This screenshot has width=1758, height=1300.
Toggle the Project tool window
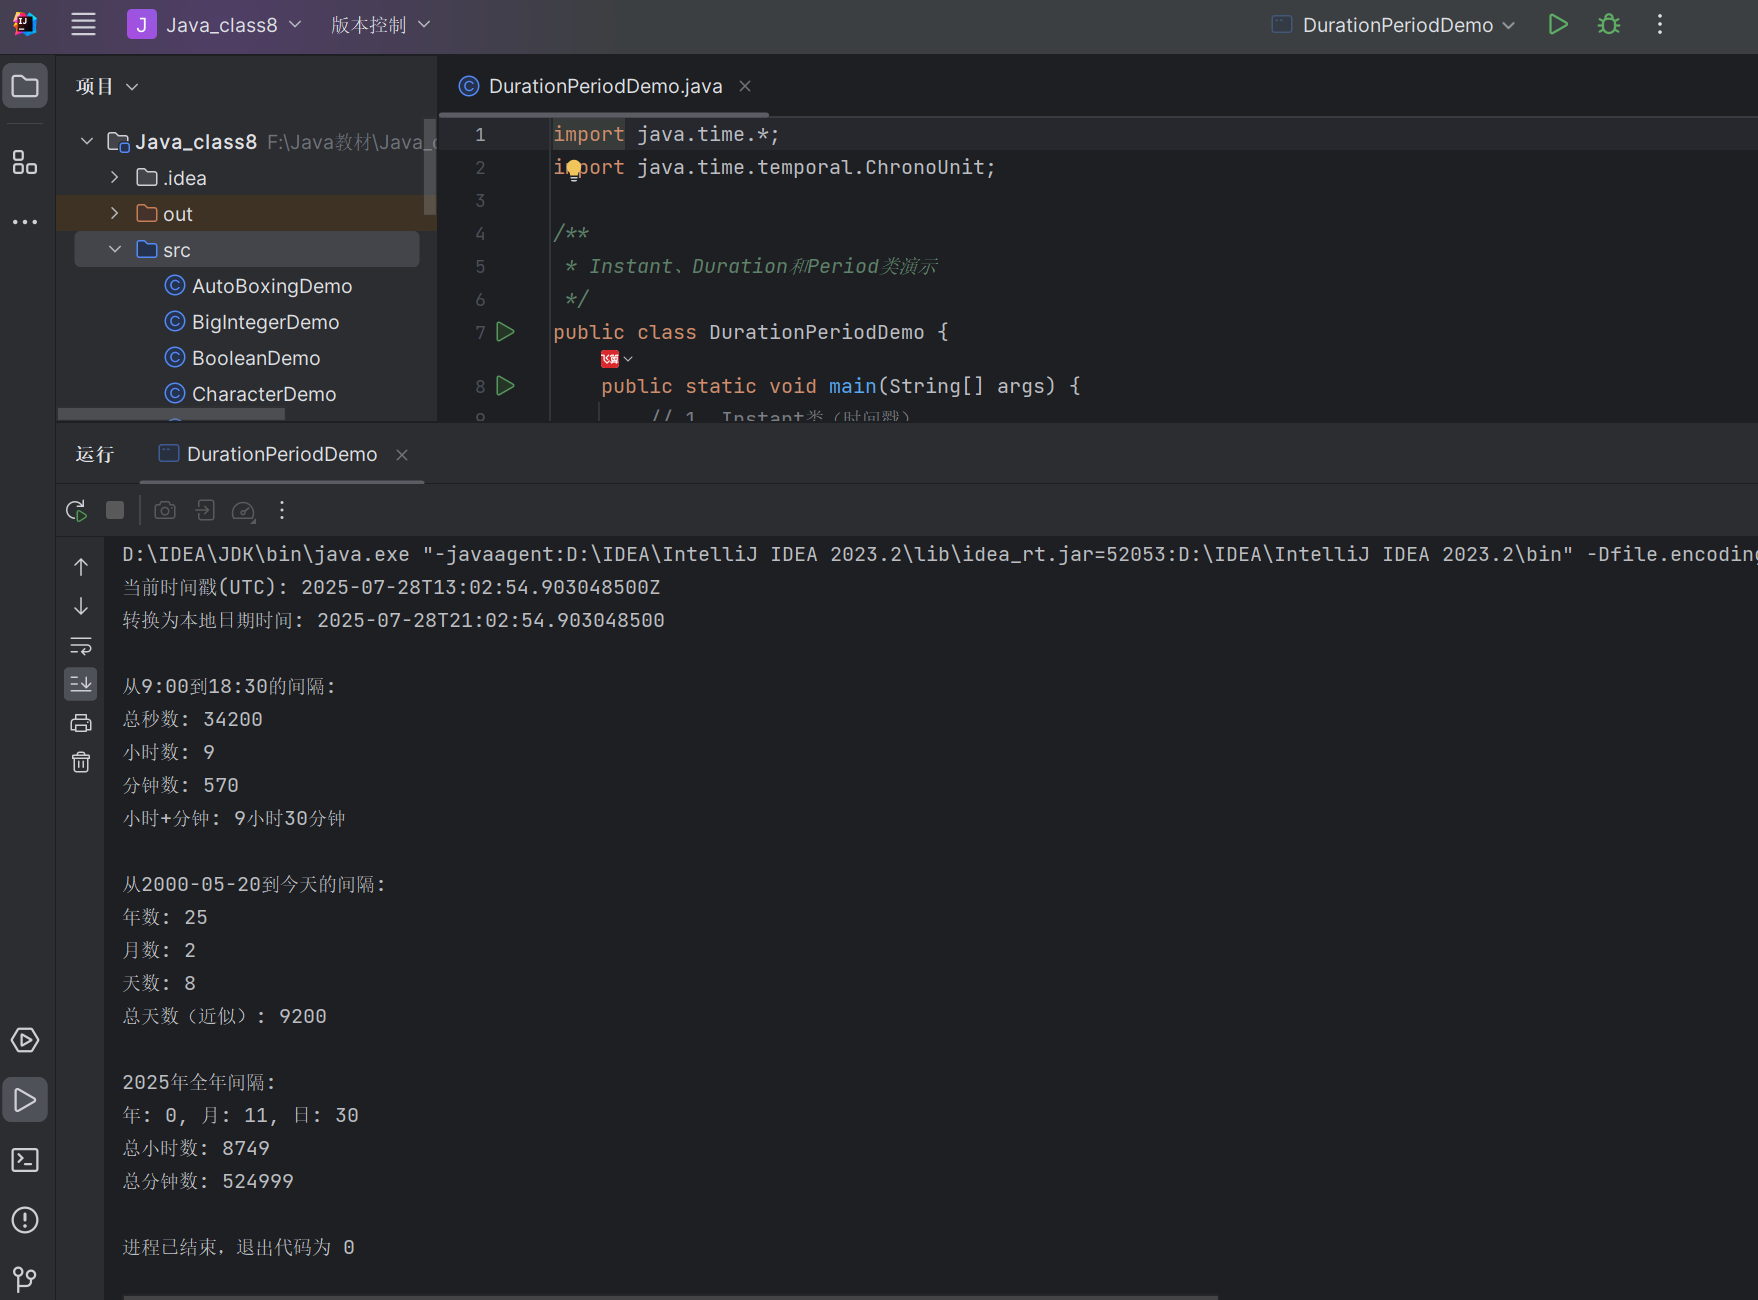(x=25, y=87)
